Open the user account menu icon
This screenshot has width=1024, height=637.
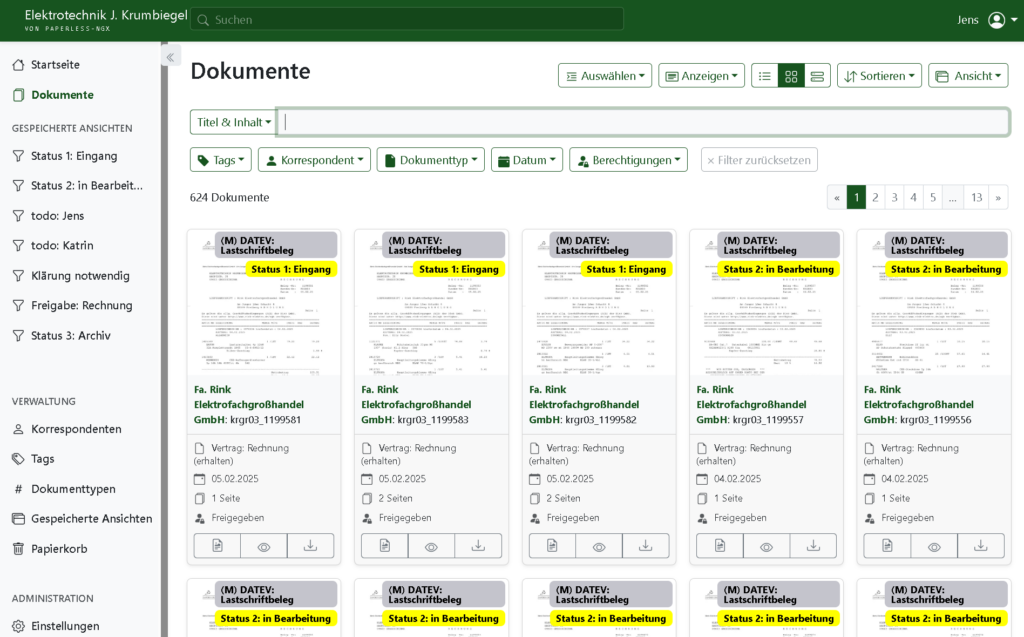tap(996, 20)
